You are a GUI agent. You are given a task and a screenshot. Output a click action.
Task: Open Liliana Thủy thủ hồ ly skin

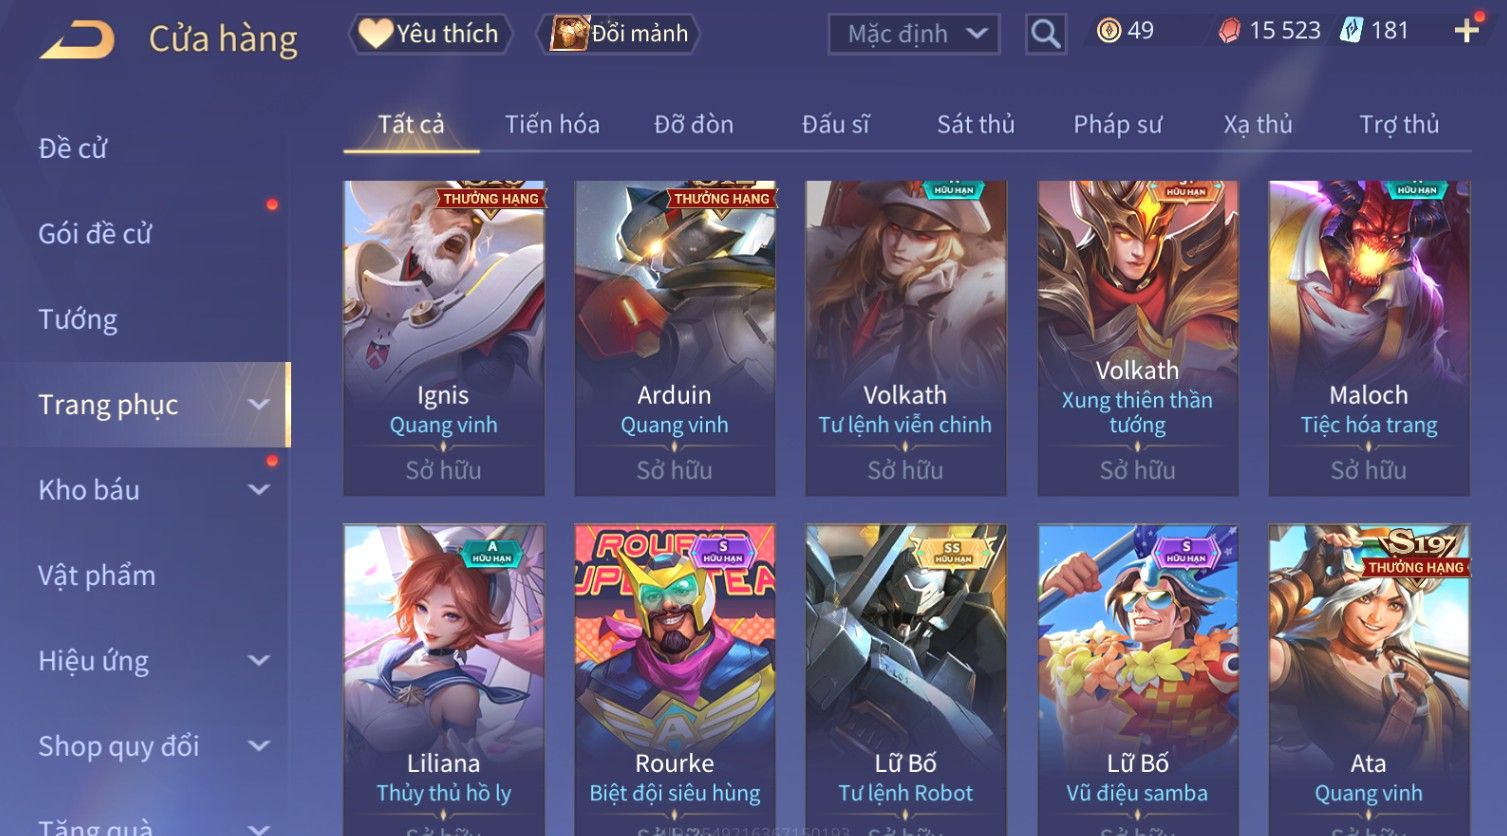tap(444, 680)
